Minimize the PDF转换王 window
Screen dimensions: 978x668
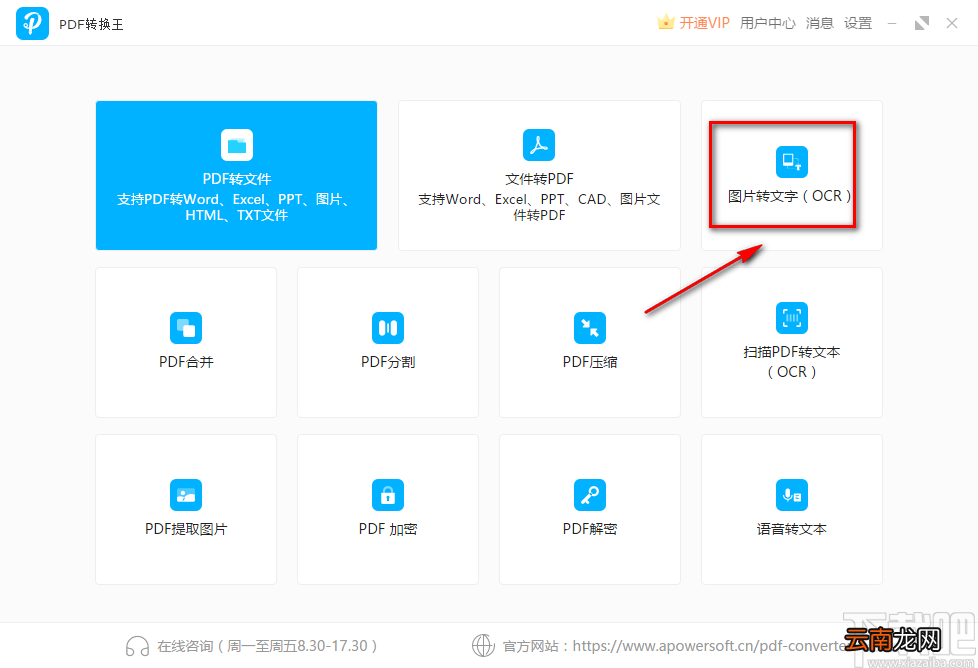point(892,23)
